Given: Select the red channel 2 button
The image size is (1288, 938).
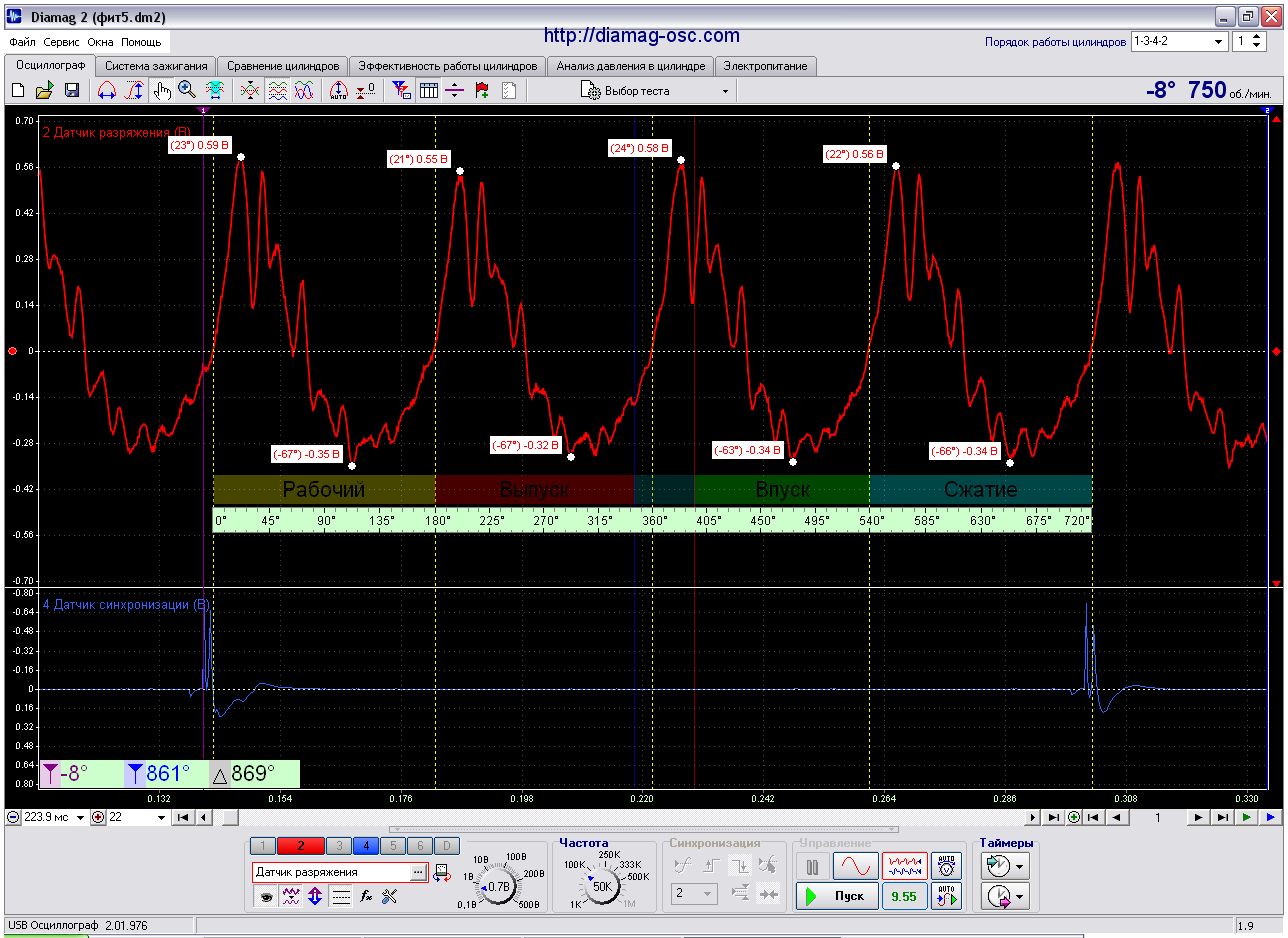Looking at the screenshot, I should [x=301, y=846].
